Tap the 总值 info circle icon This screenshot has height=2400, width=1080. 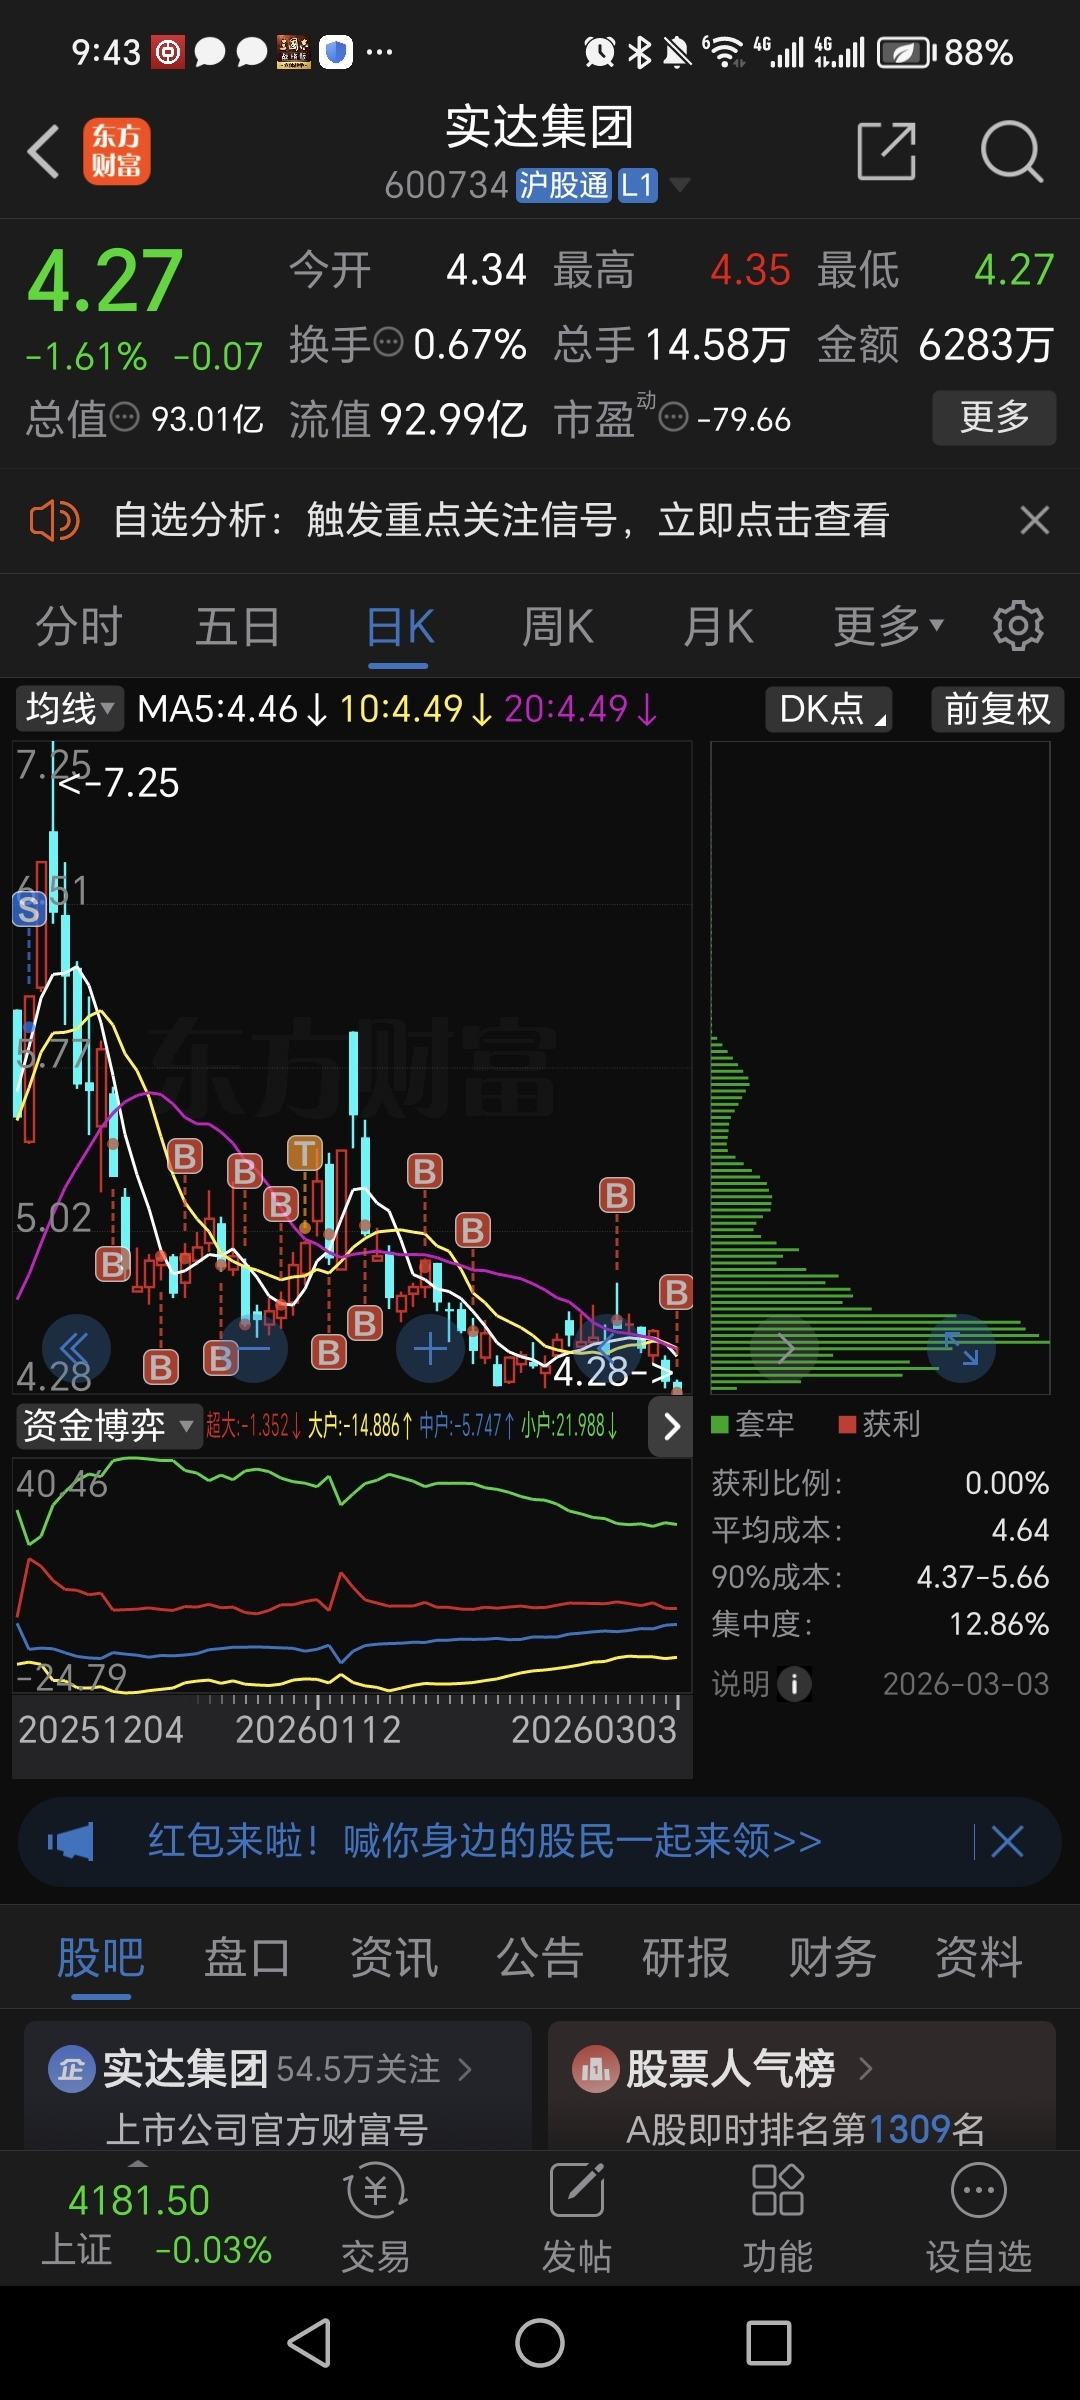124,417
